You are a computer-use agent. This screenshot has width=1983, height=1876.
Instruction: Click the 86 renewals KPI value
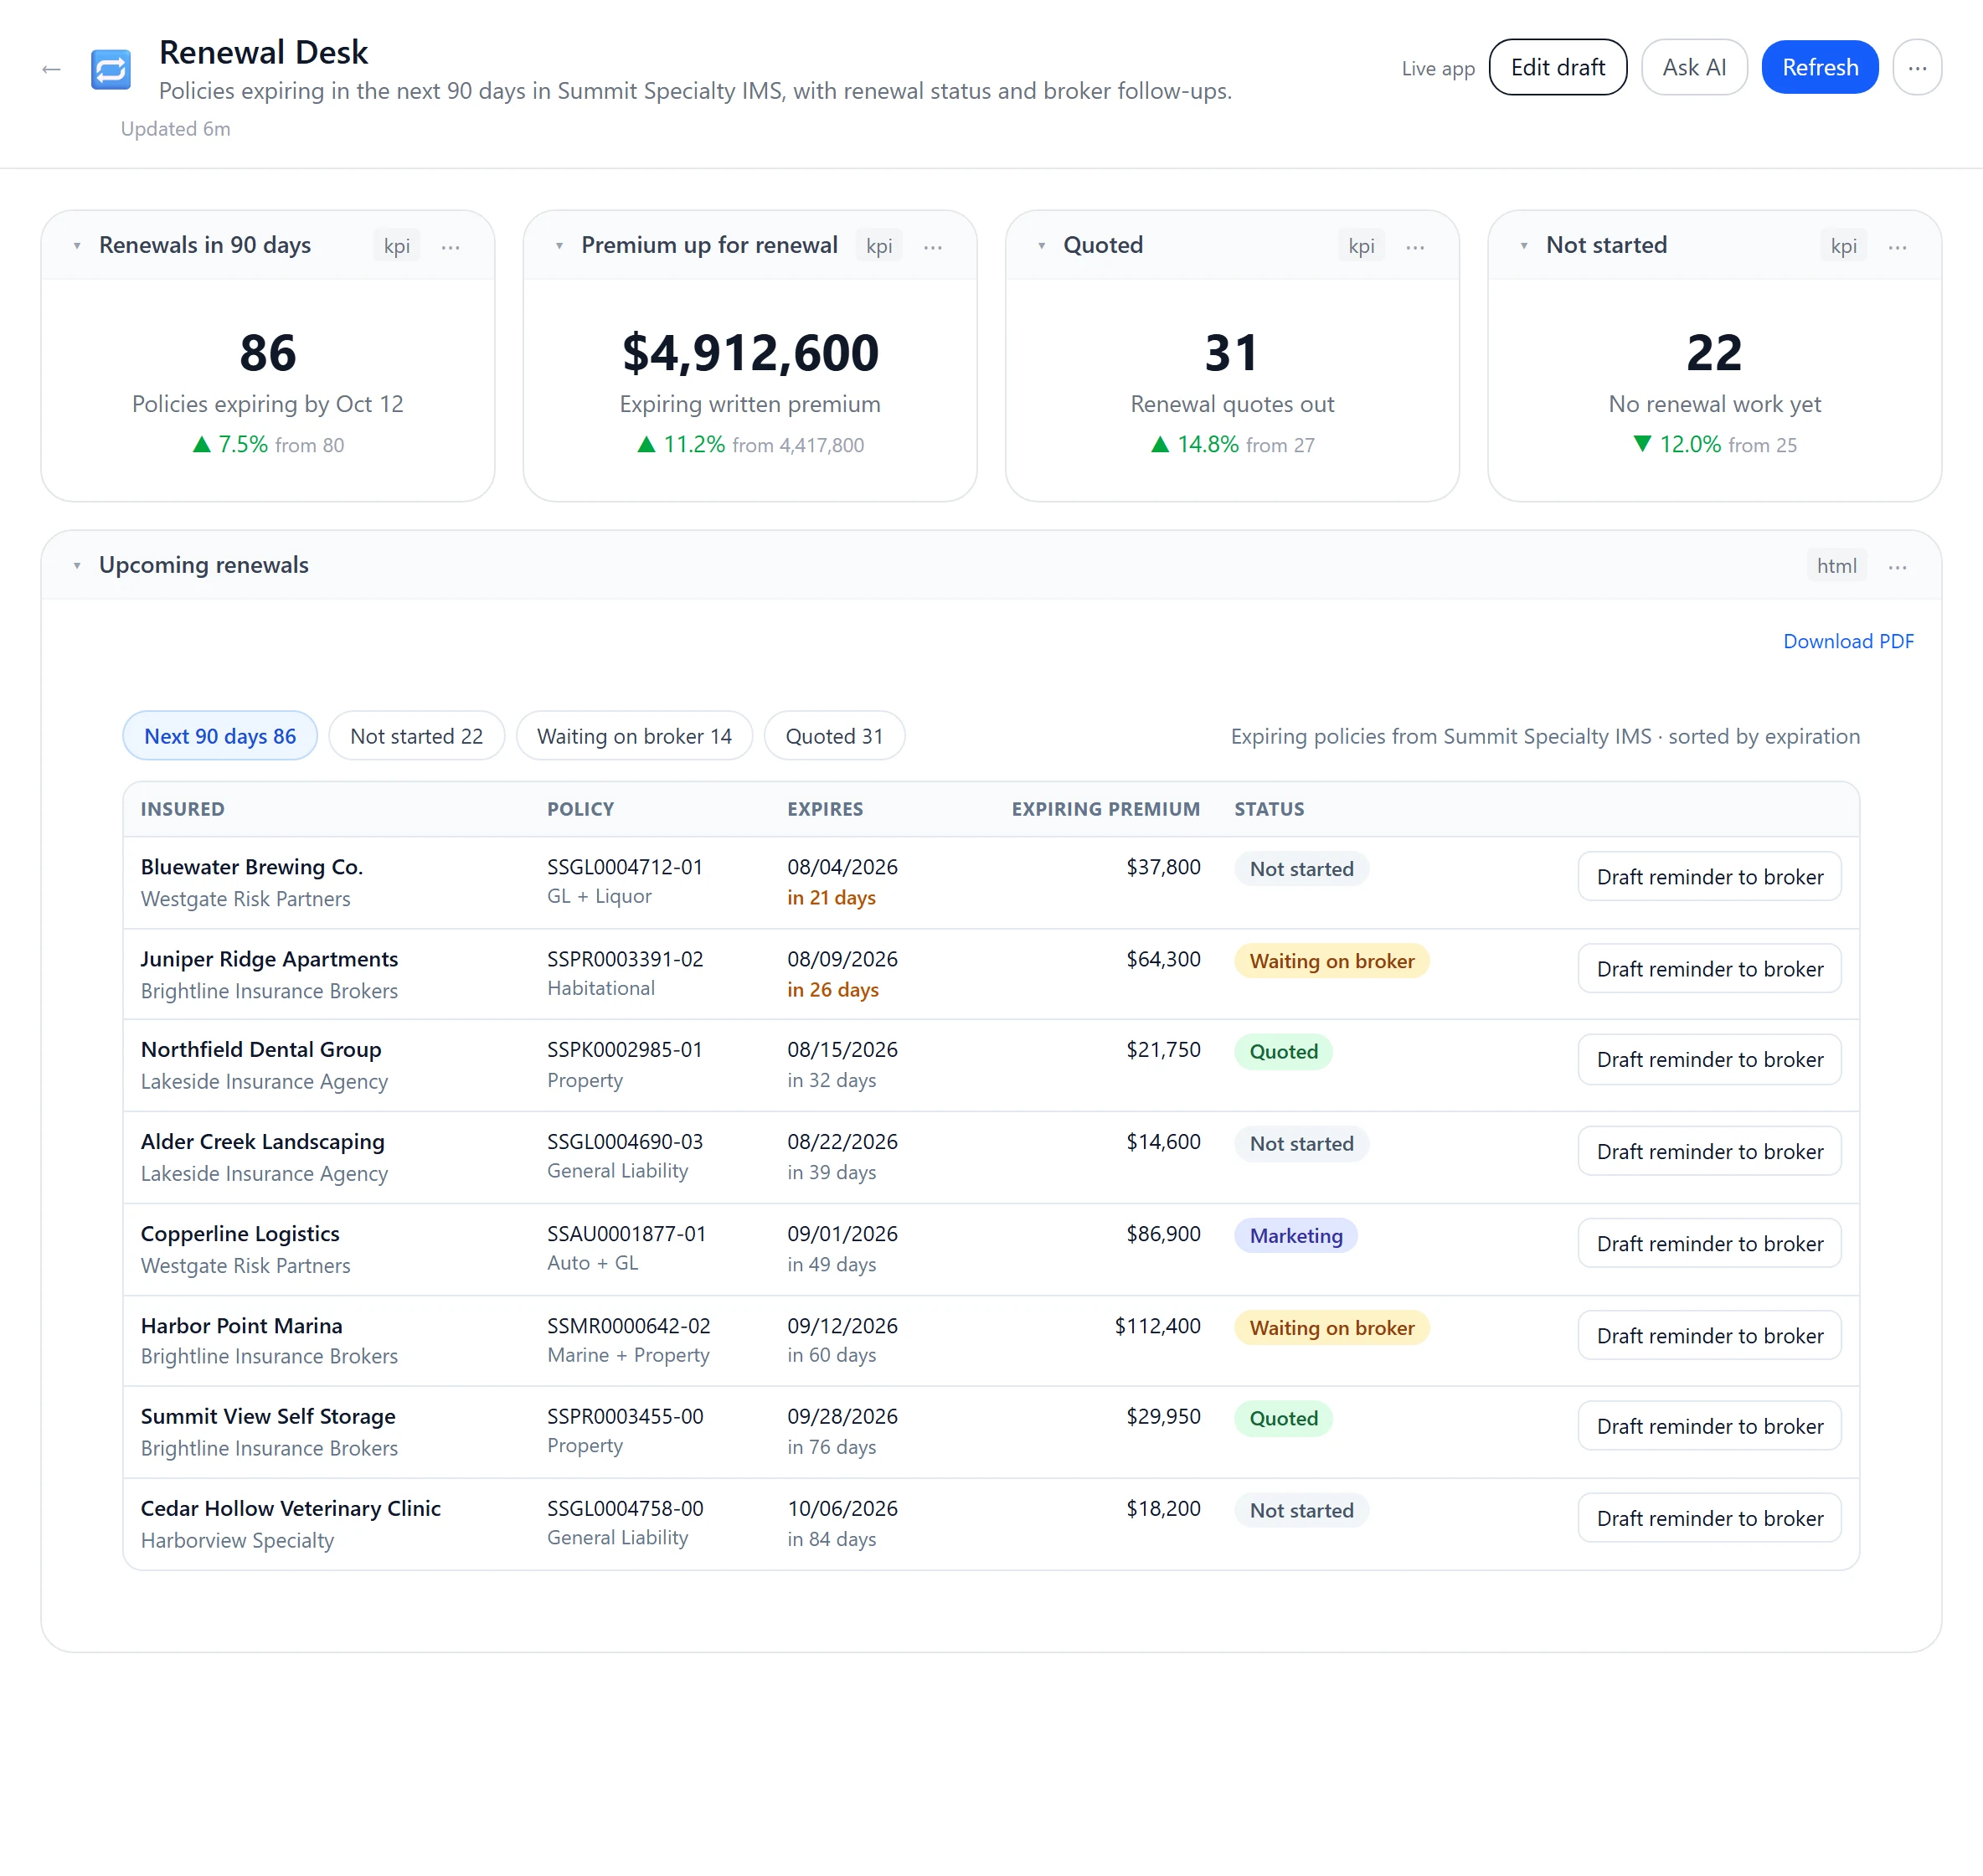[268, 353]
